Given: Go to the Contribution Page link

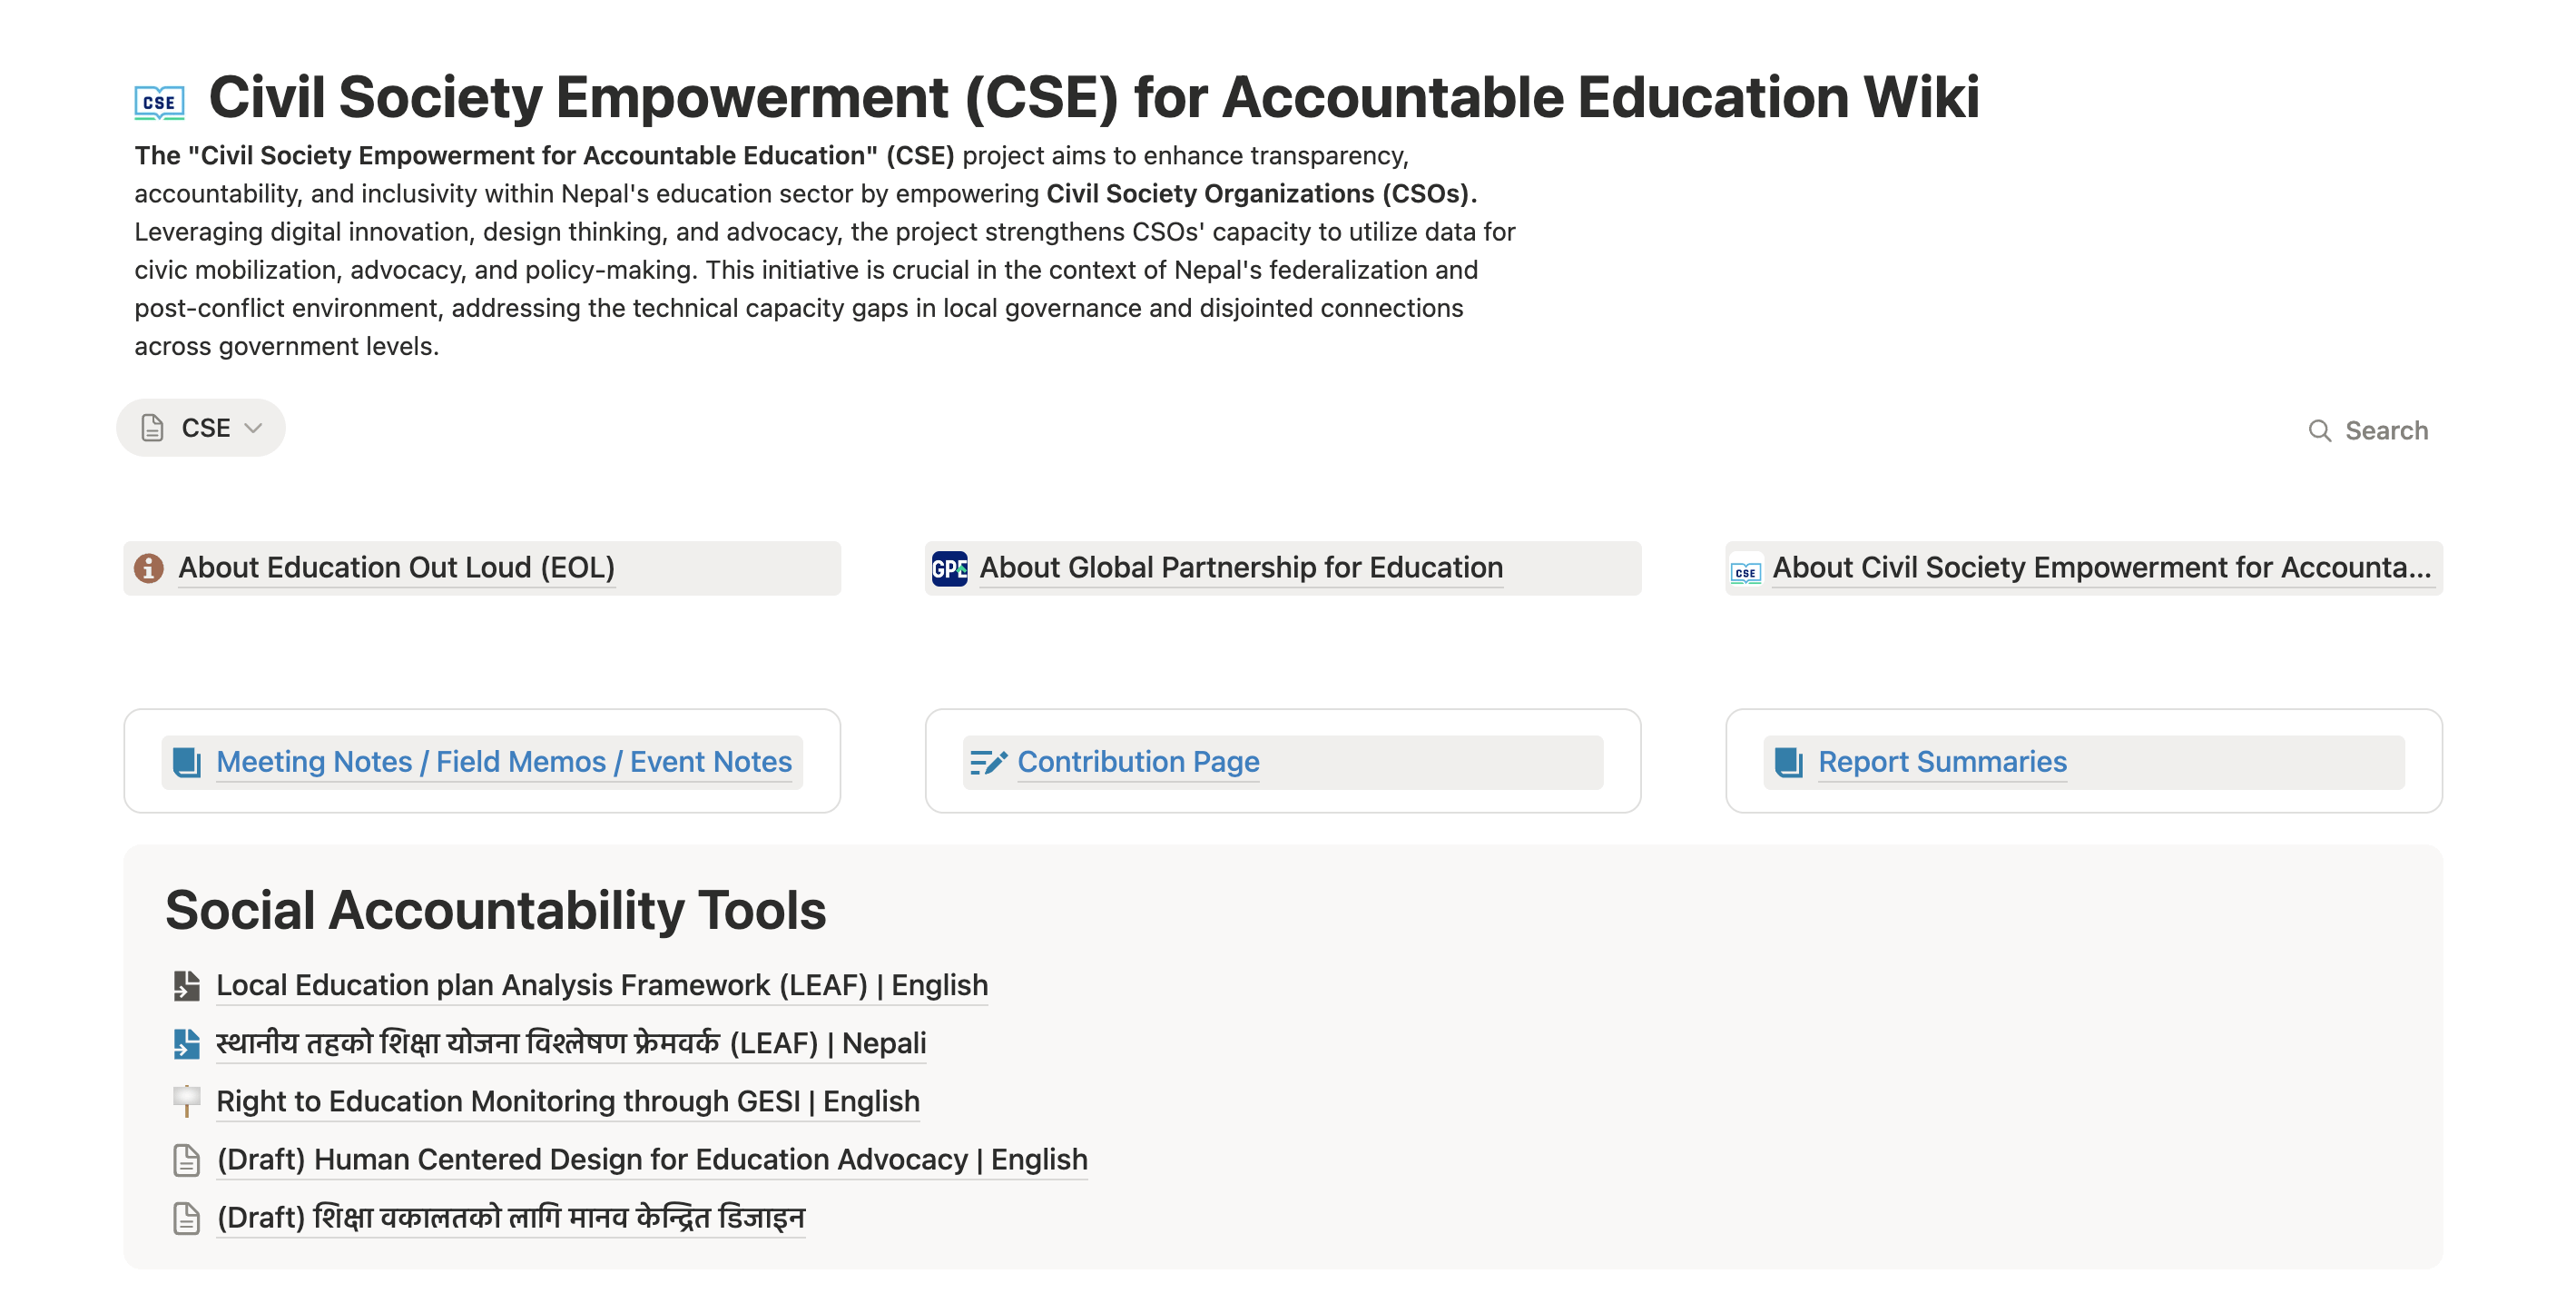Looking at the screenshot, I should 1138,762.
